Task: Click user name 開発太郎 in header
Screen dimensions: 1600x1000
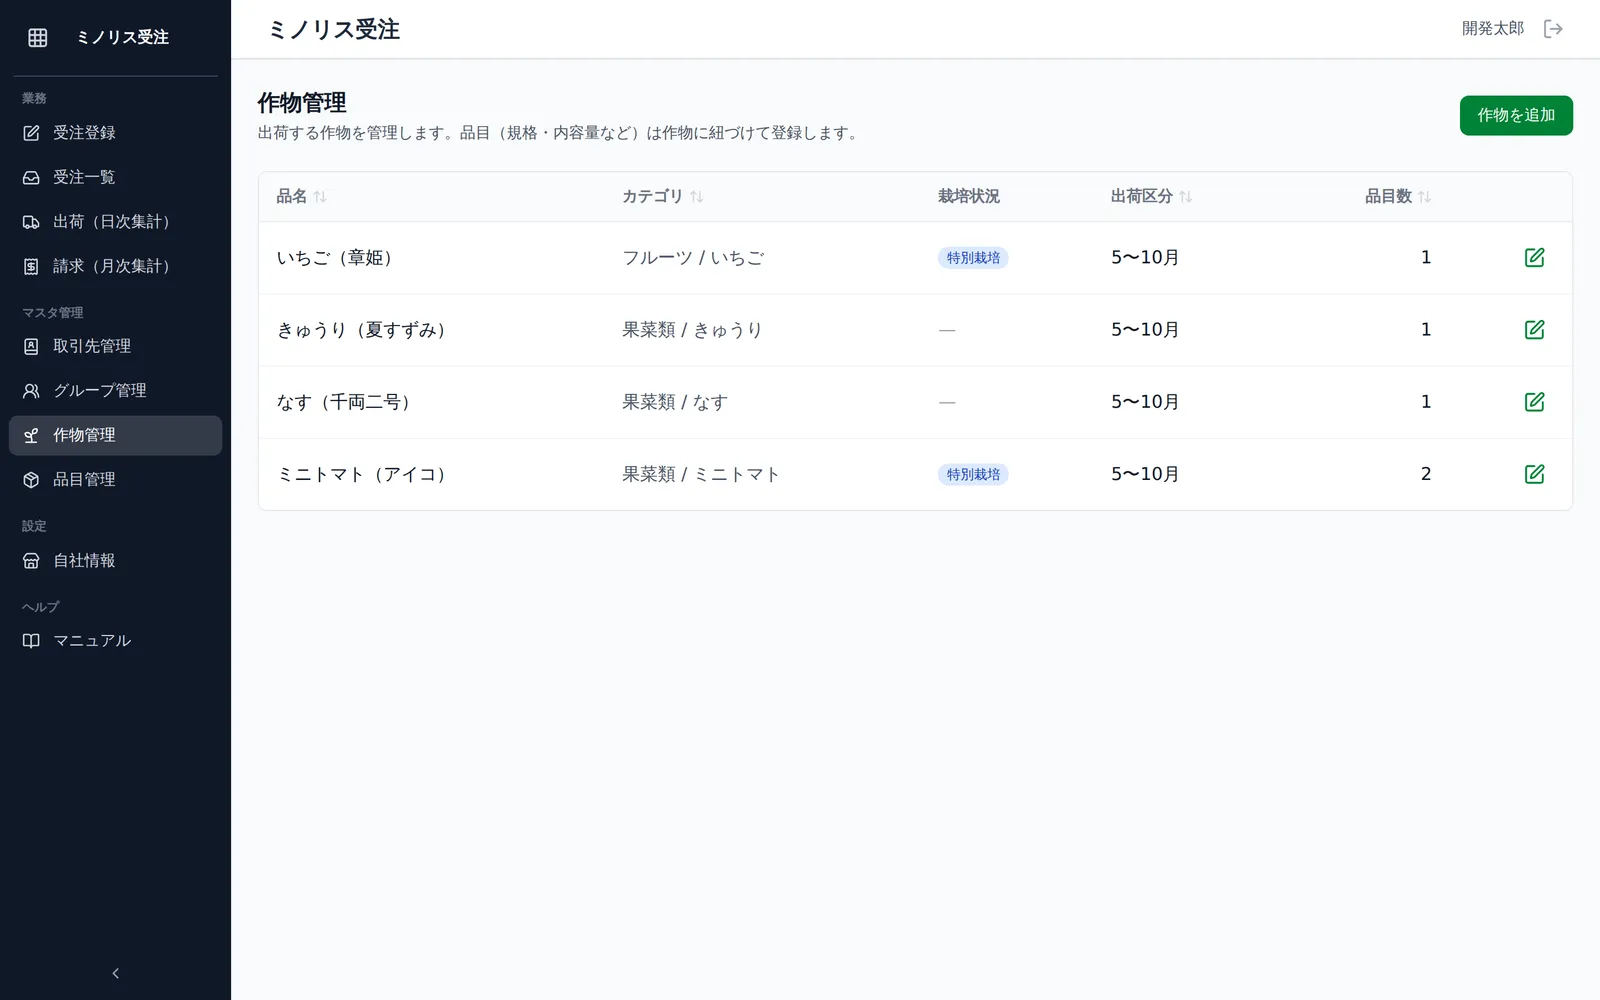Action: click(x=1493, y=29)
